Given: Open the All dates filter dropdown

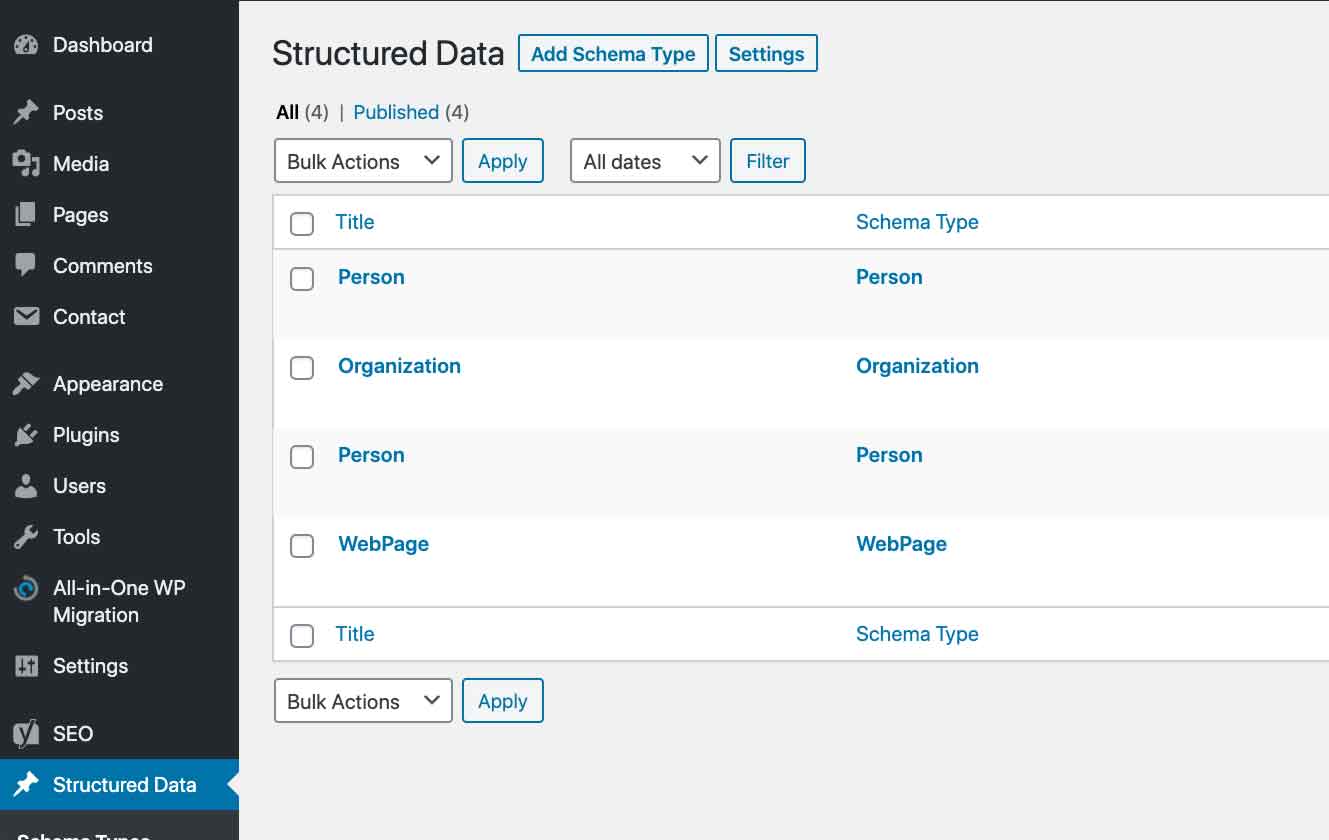Looking at the screenshot, I should pyautogui.click(x=644, y=160).
